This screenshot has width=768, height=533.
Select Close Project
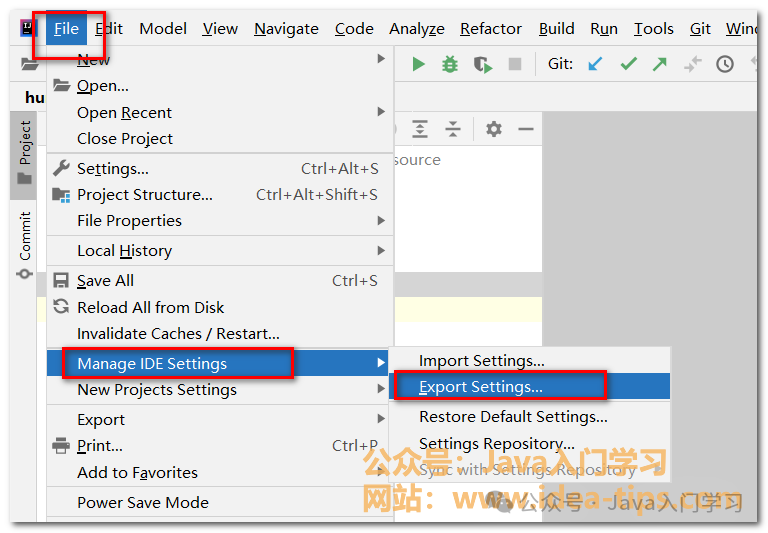click(220, 139)
